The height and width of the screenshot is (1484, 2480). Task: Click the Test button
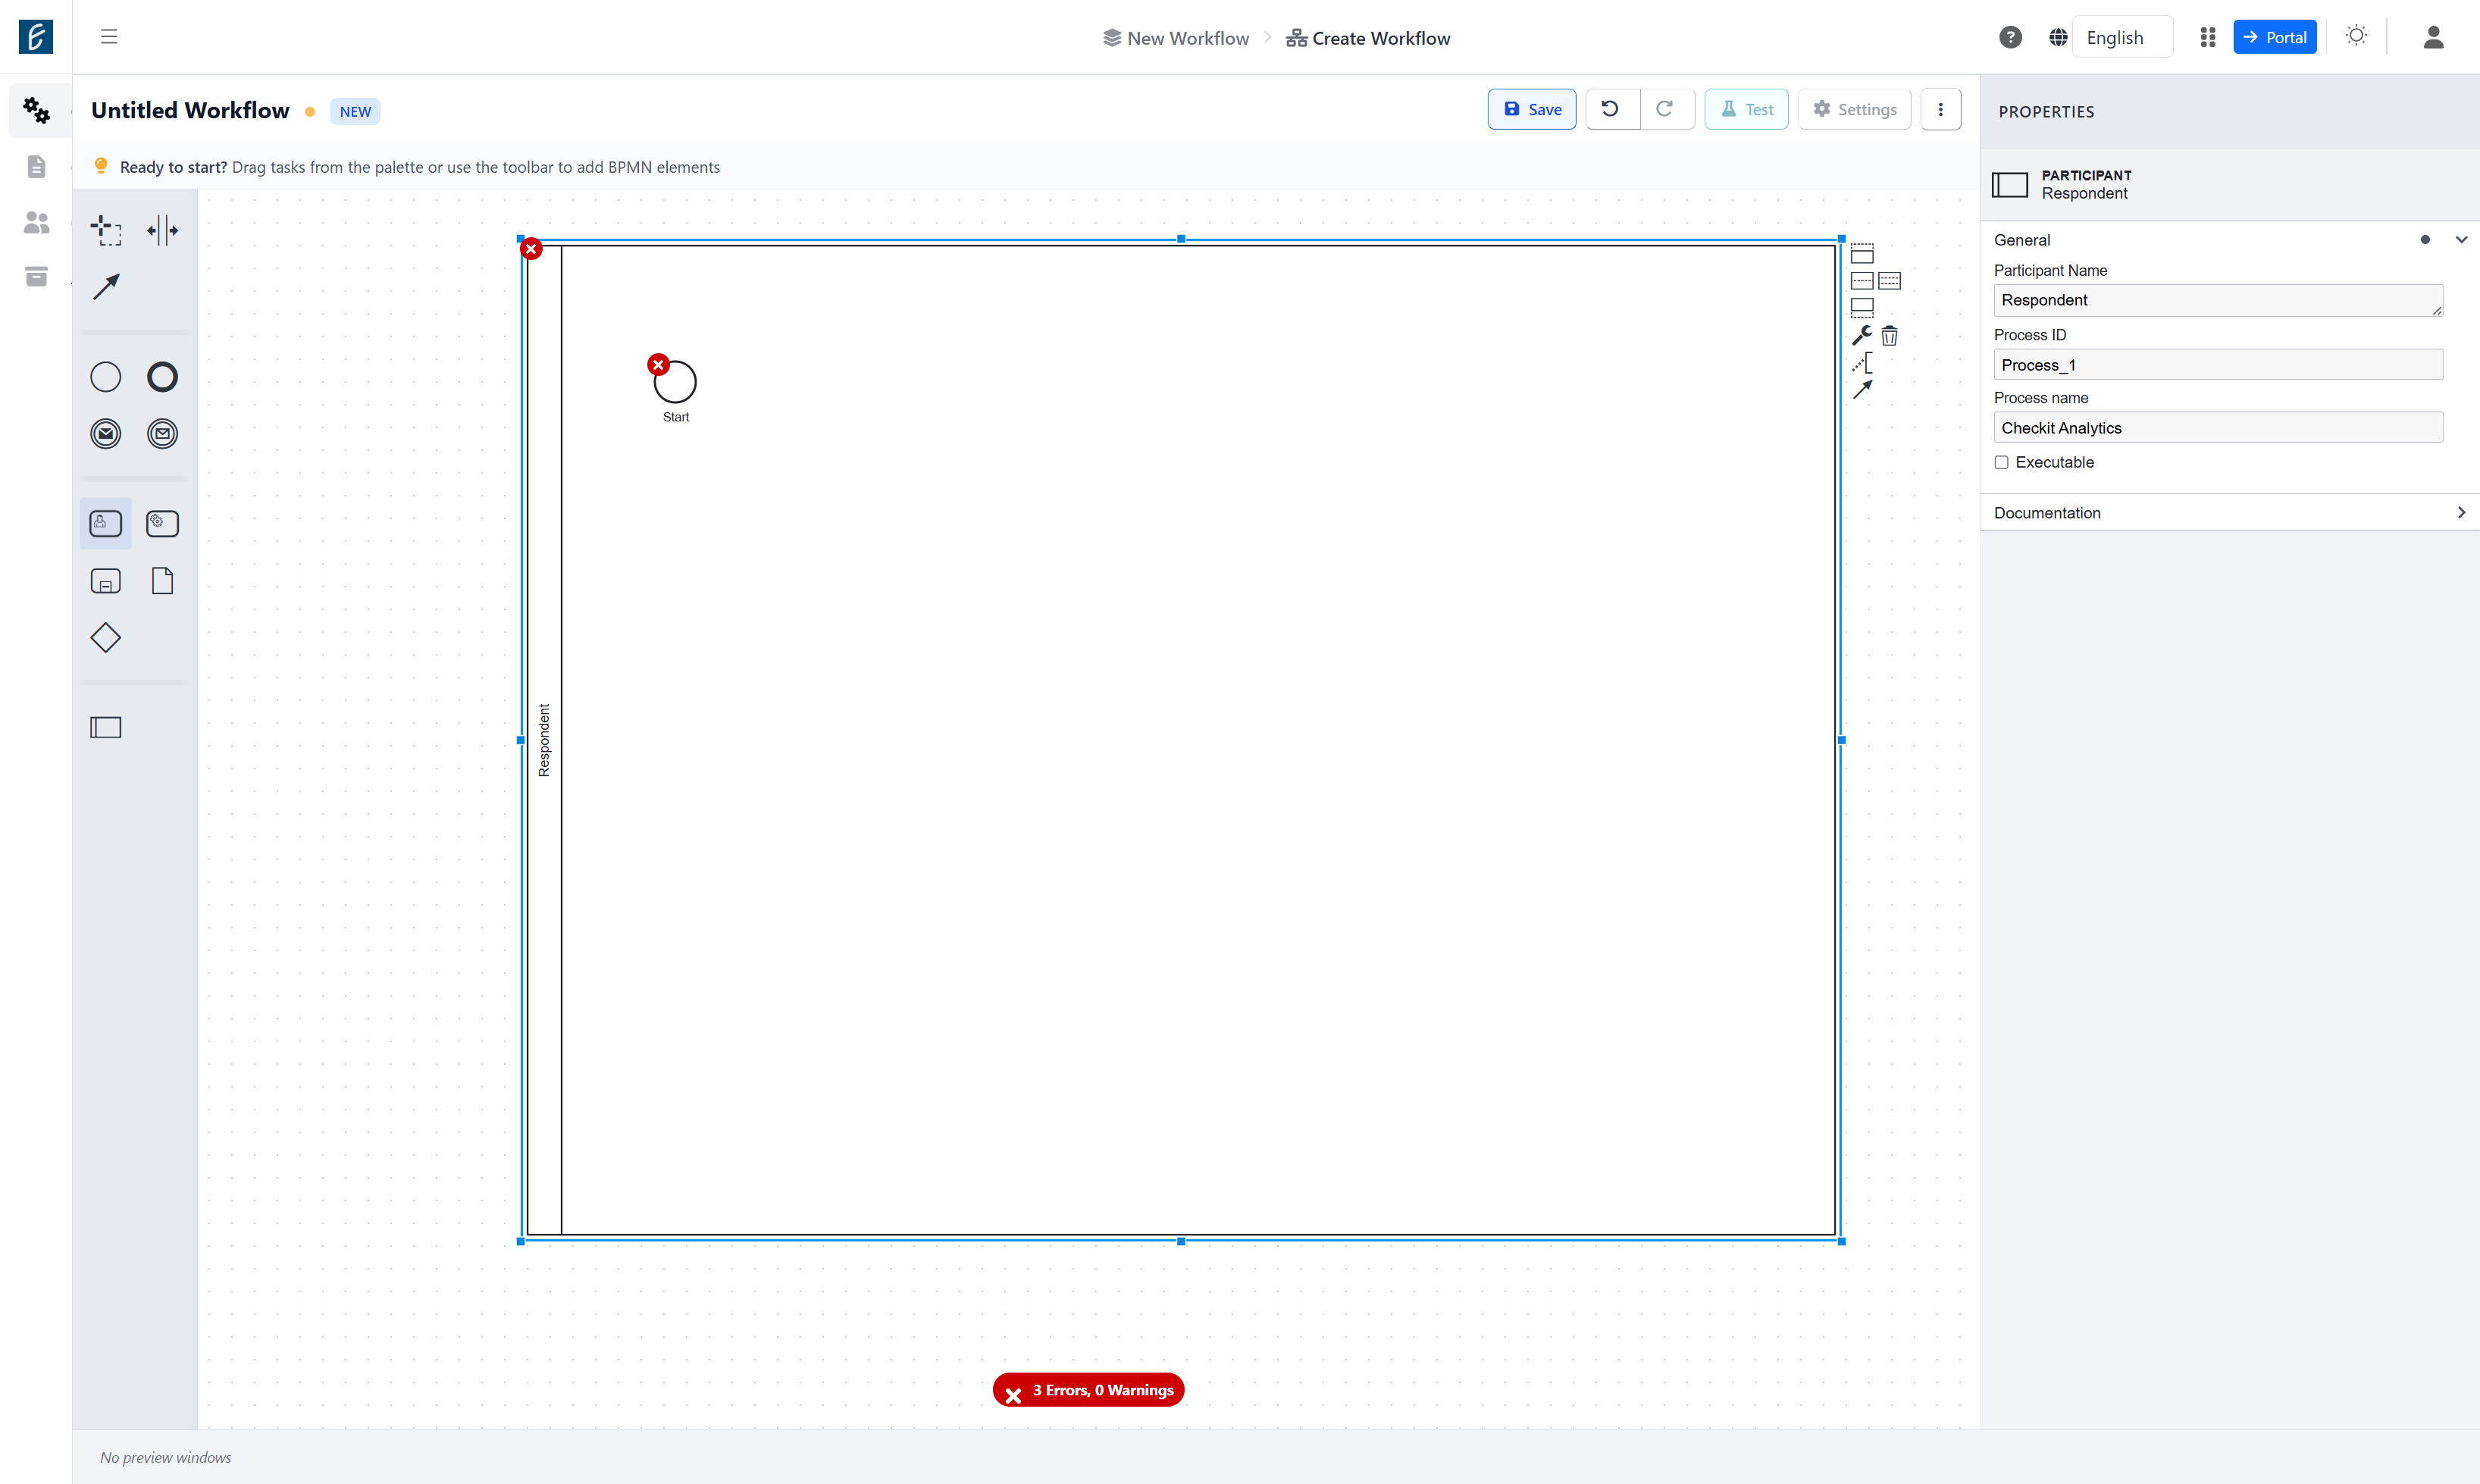click(x=1746, y=109)
